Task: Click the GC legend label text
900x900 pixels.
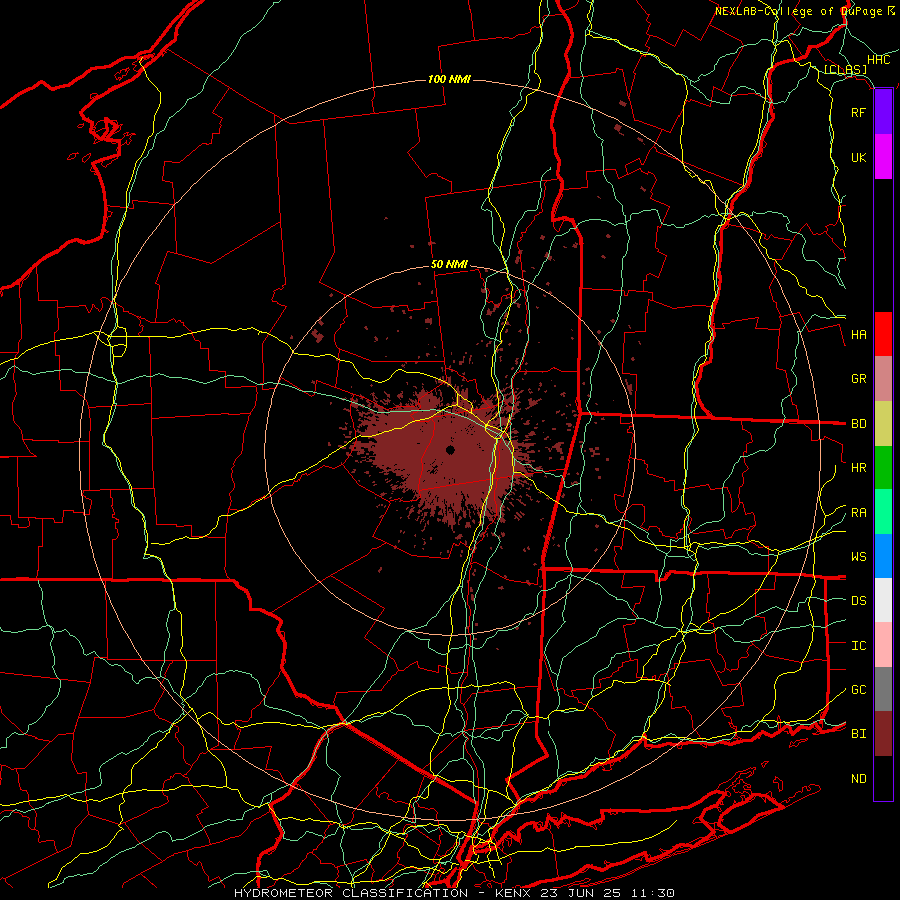Action: 858,690
